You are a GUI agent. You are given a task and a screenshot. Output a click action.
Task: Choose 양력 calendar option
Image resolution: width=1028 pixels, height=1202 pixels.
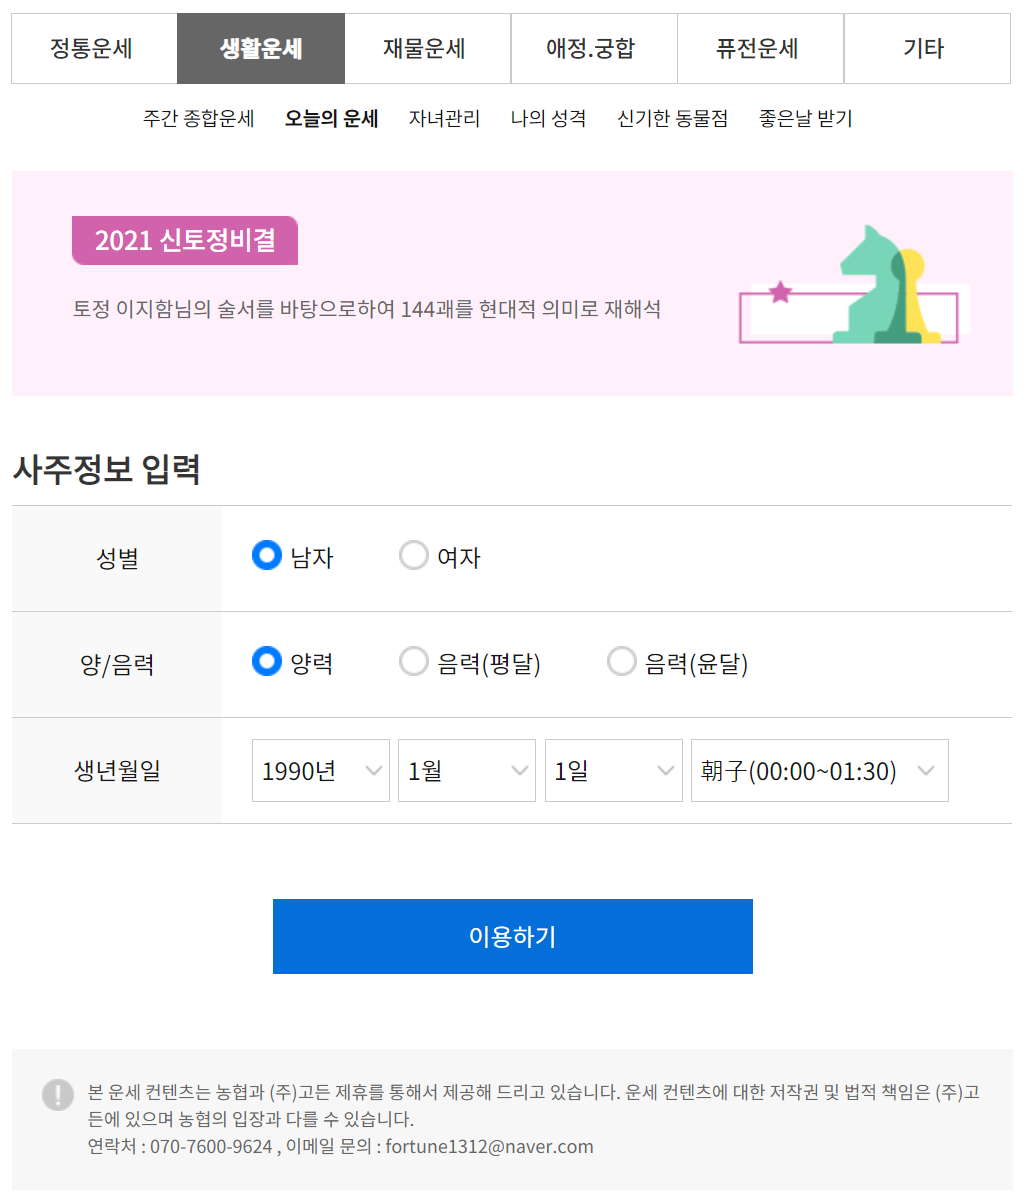(267, 661)
